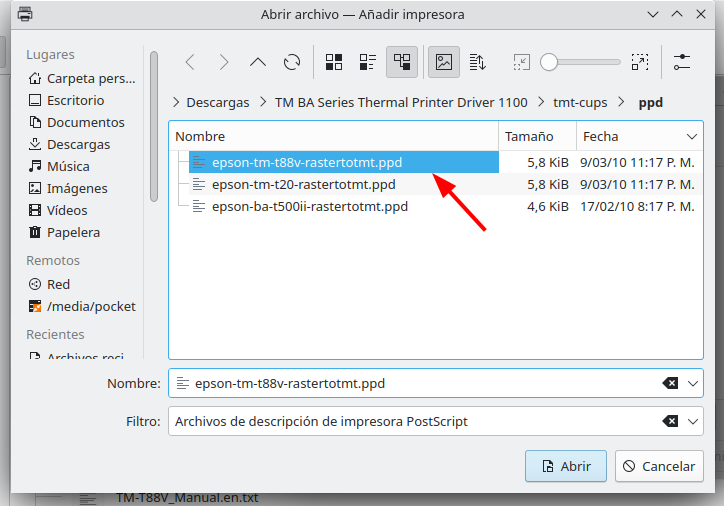724x506 pixels.
Task: Open Música in Places sidebar
Action: click(x=59, y=166)
